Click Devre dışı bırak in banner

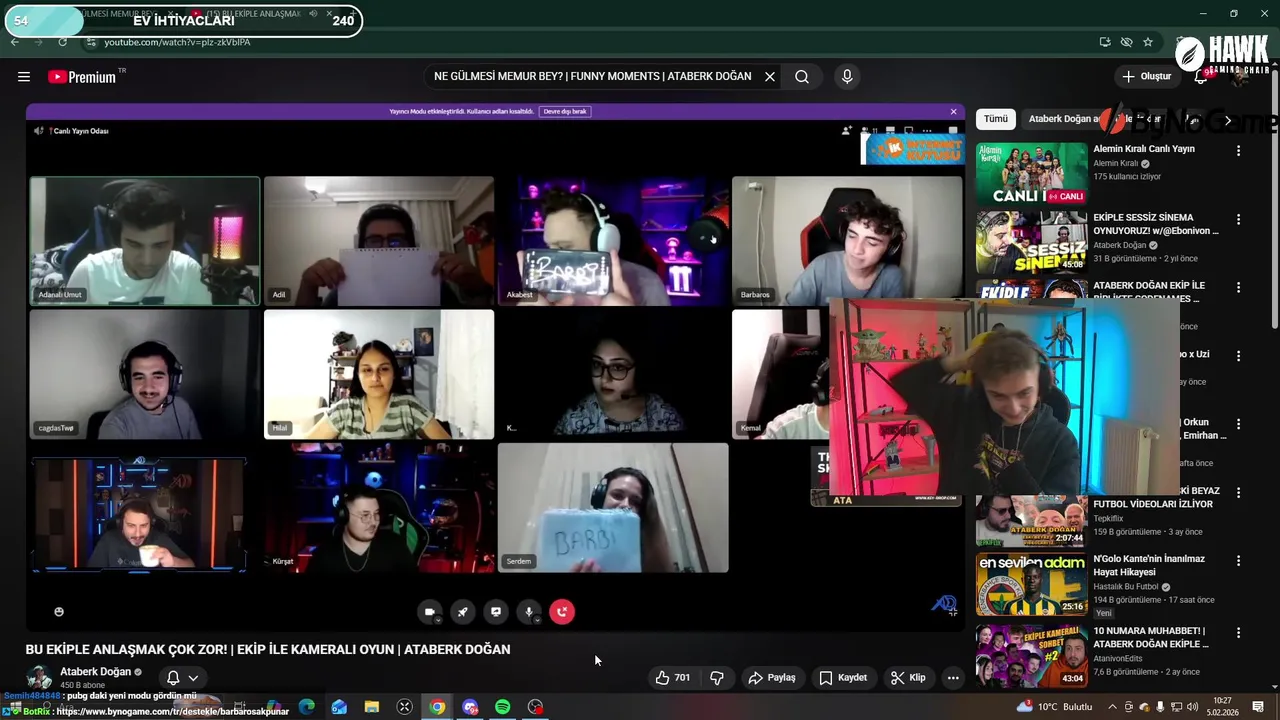pos(565,112)
